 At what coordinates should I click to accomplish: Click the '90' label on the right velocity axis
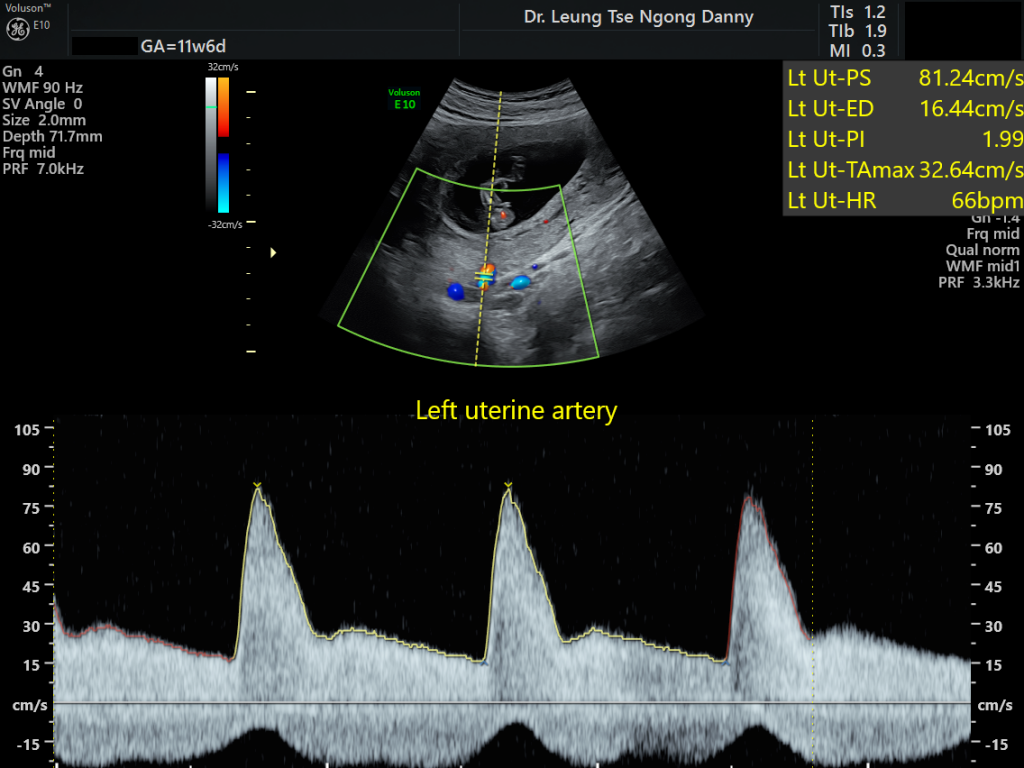tap(993, 470)
